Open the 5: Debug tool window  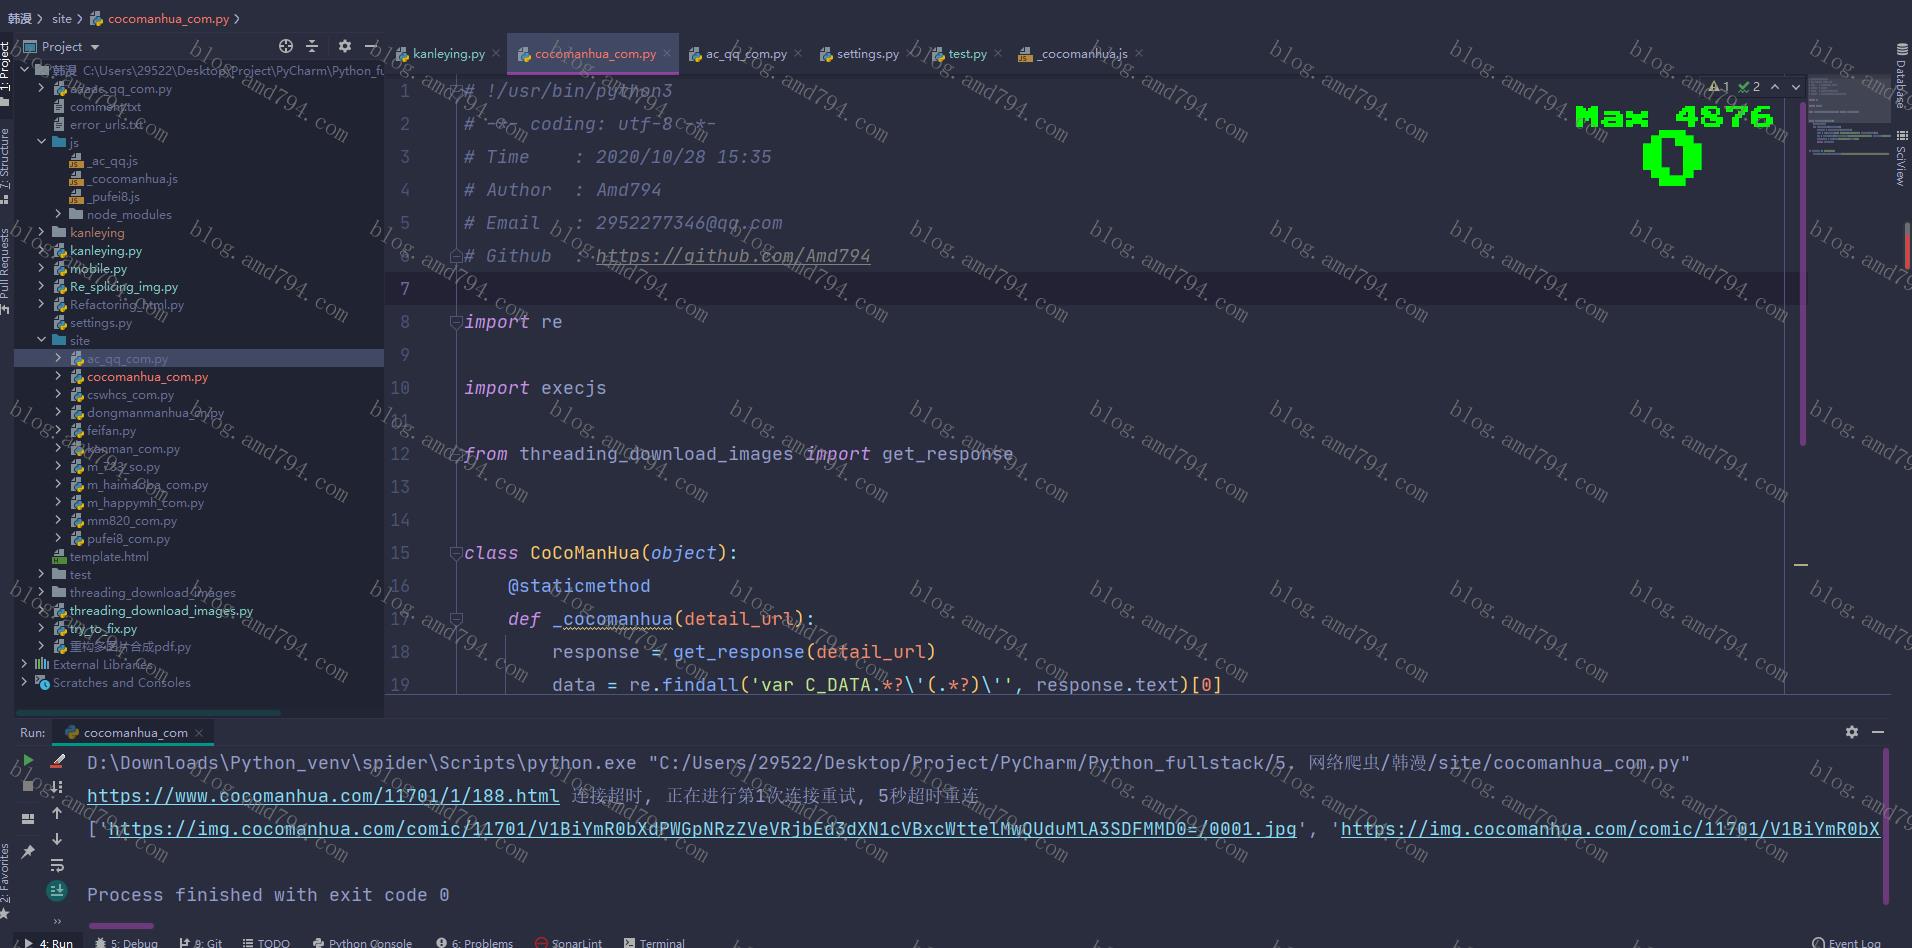click(127, 942)
